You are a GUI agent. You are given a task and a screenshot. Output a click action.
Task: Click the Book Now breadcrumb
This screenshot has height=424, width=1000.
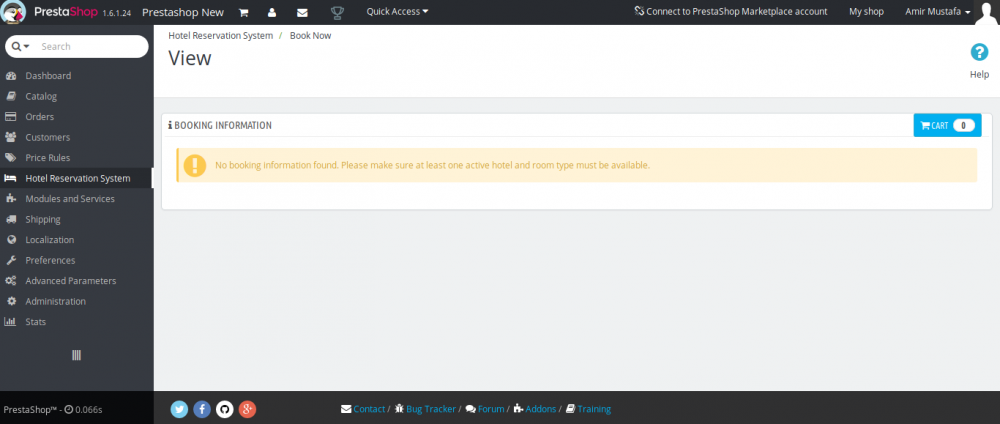[x=311, y=36]
